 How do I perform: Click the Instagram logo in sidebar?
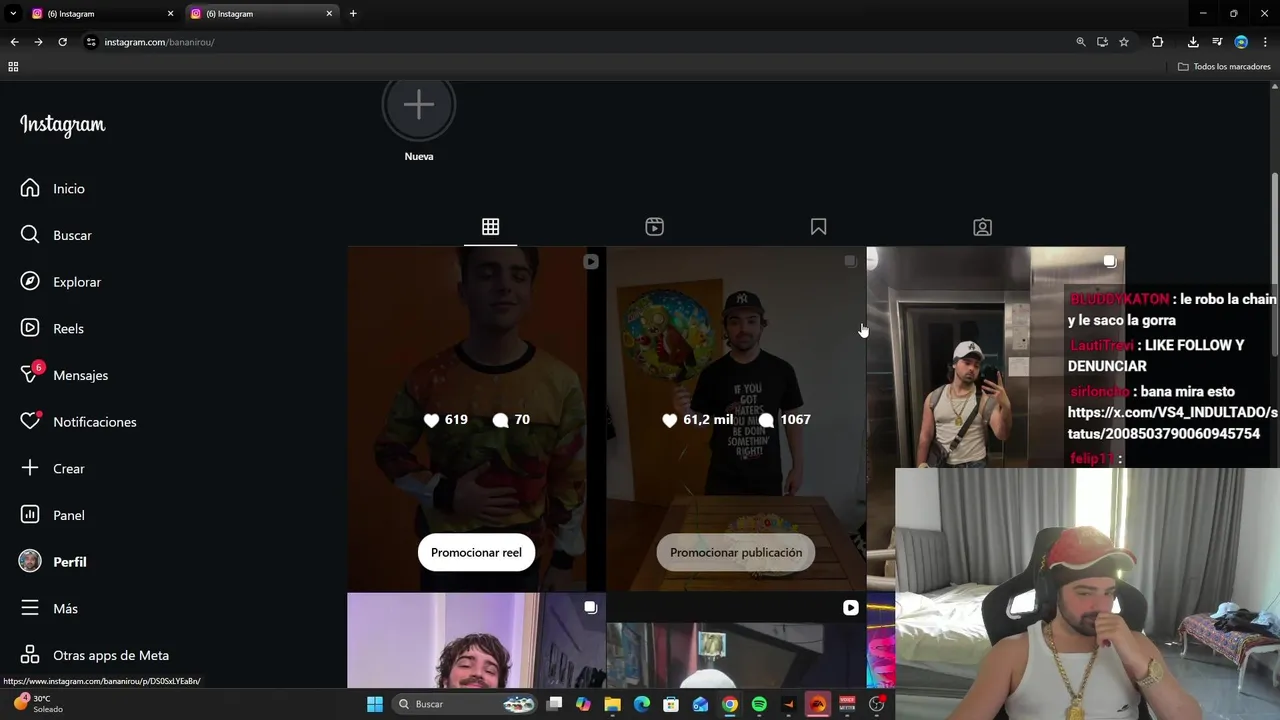coord(62,125)
